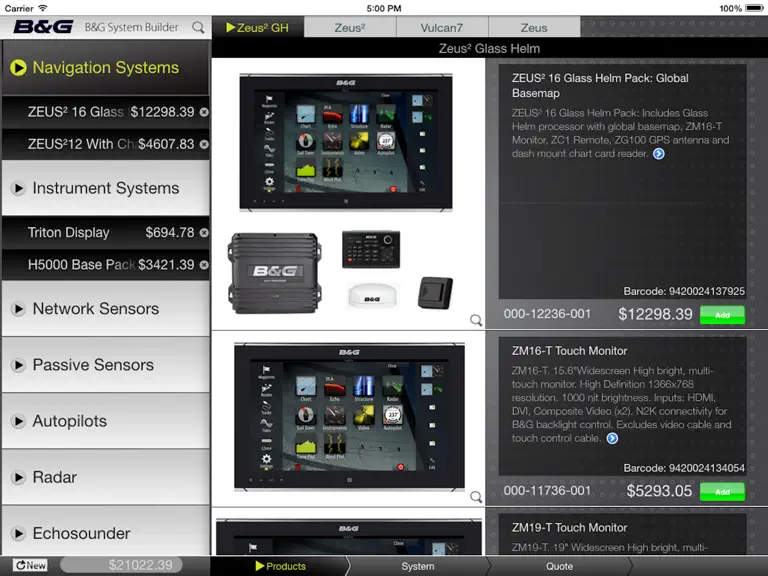Screen dimensions: 768x576
Task: Remove ZEUS² 16 Glass item from list
Action: (x=204, y=112)
